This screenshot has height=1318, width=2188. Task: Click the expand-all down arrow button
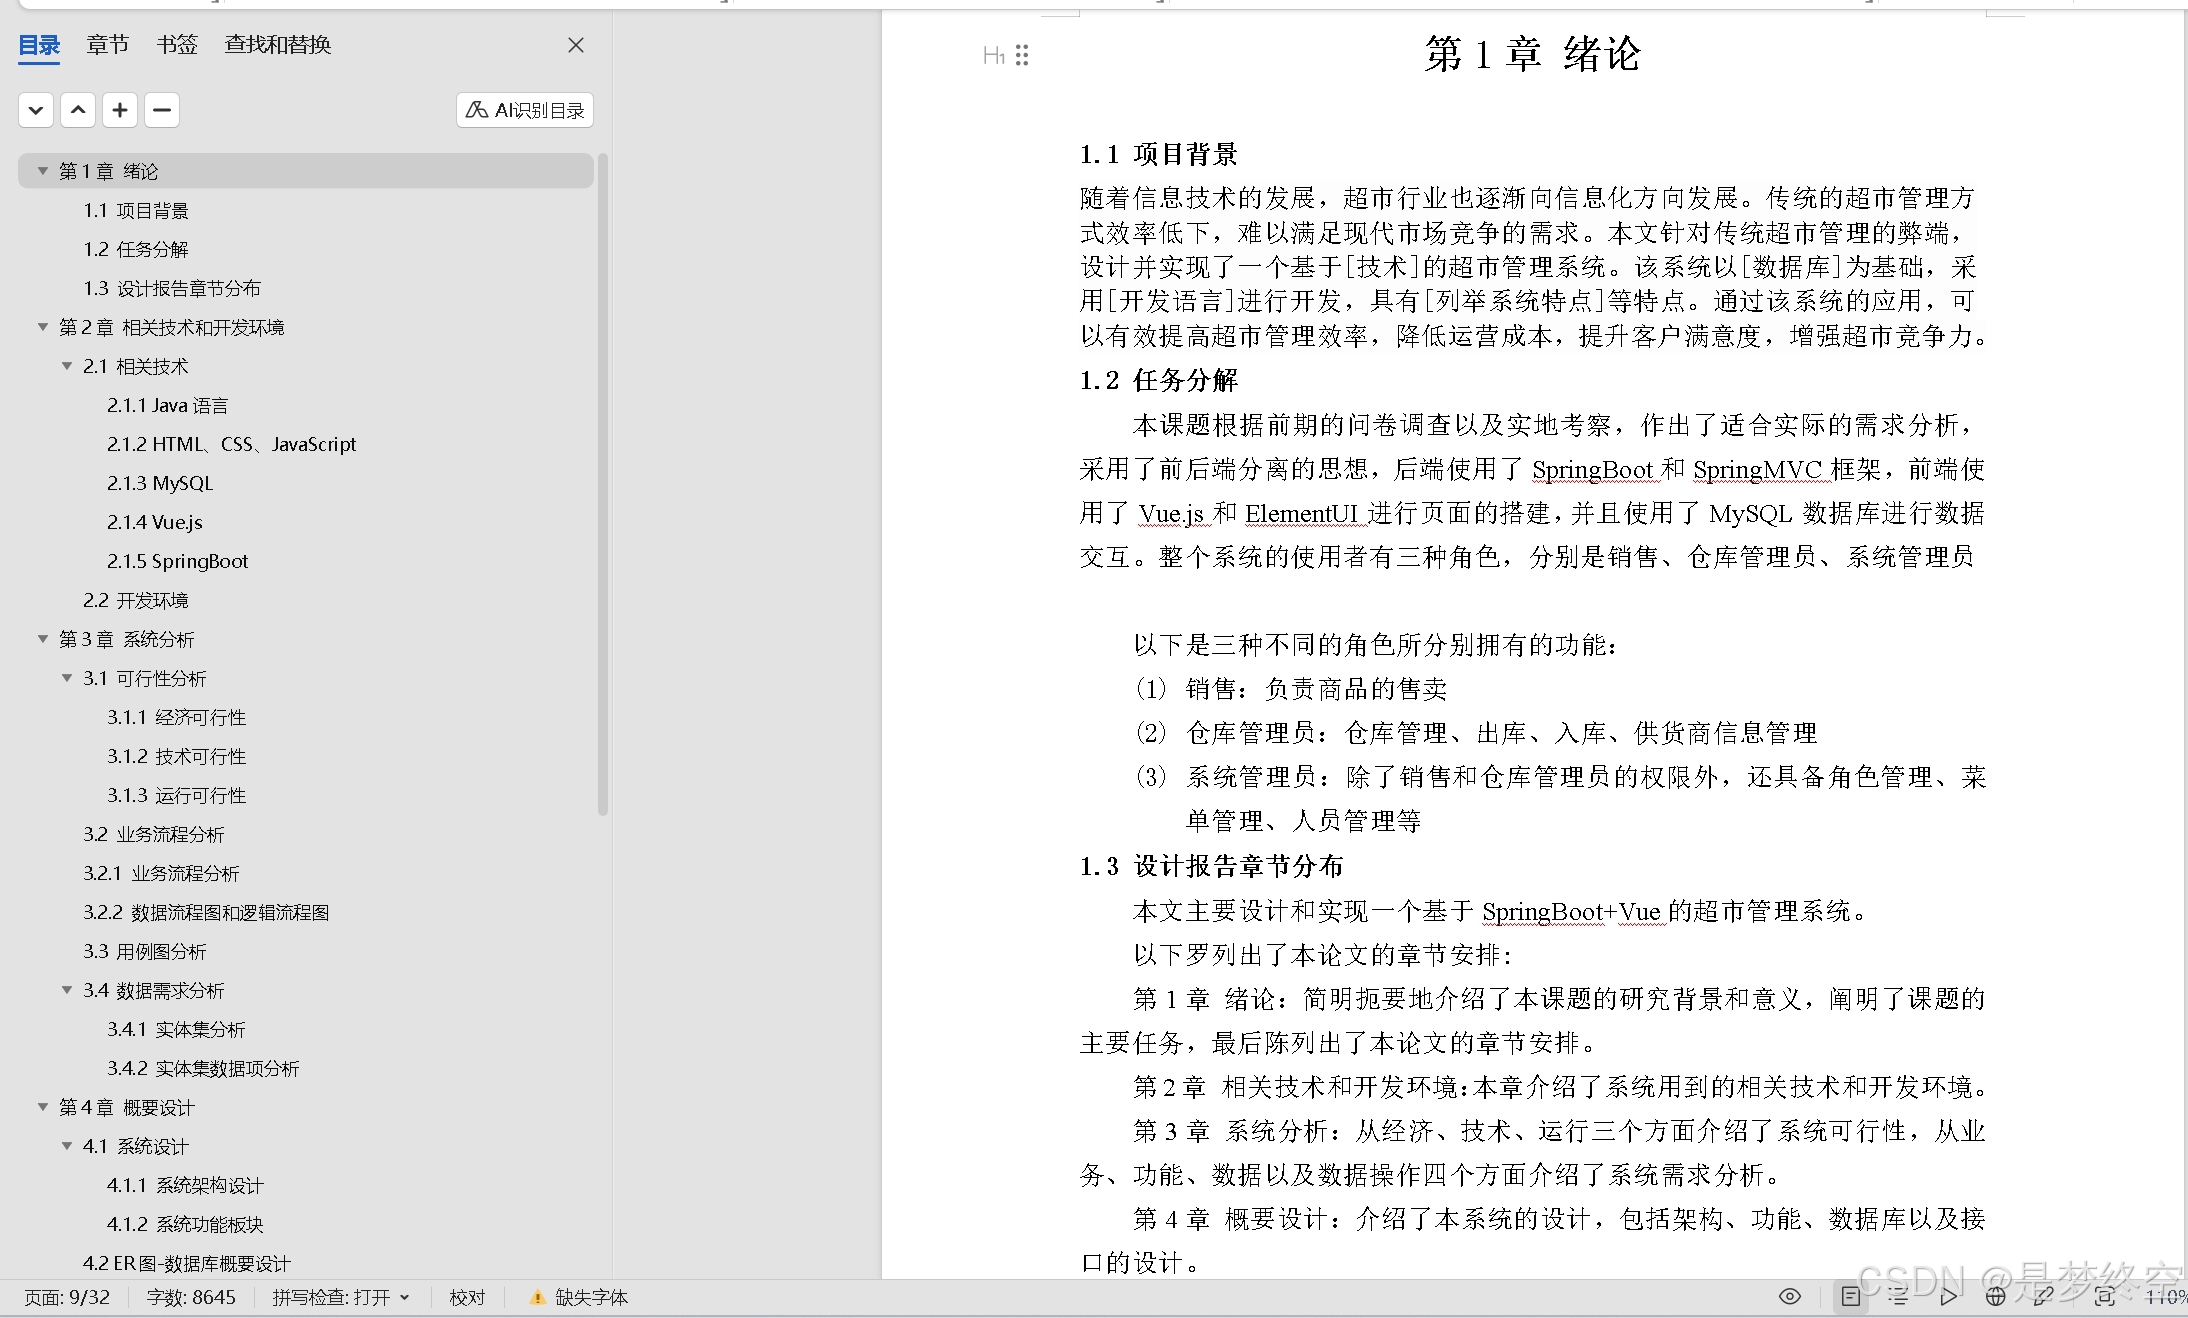point(36,110)
